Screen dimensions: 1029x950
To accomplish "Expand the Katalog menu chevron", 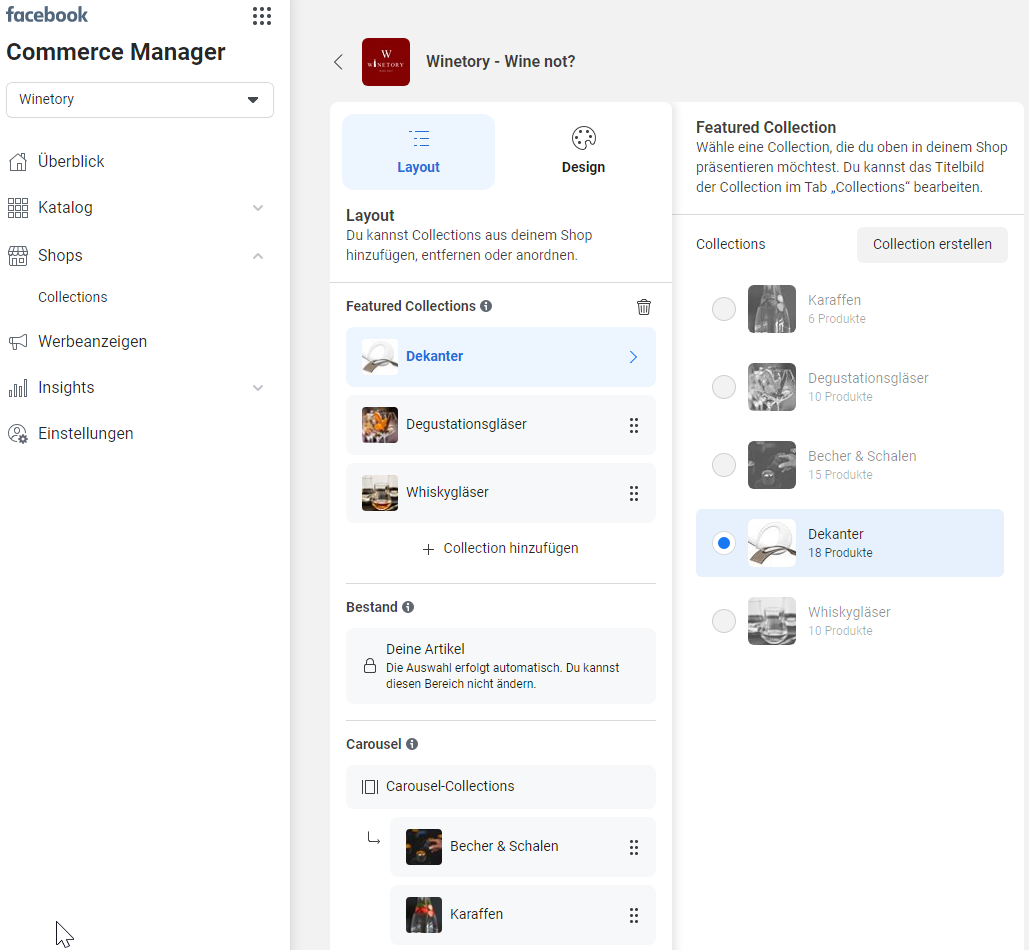I will 258,208.
